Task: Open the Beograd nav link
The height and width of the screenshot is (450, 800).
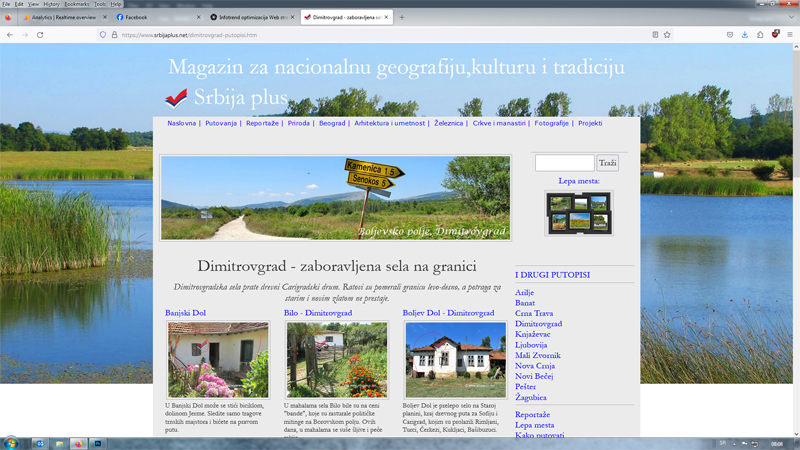Action: tap(332, 123)
